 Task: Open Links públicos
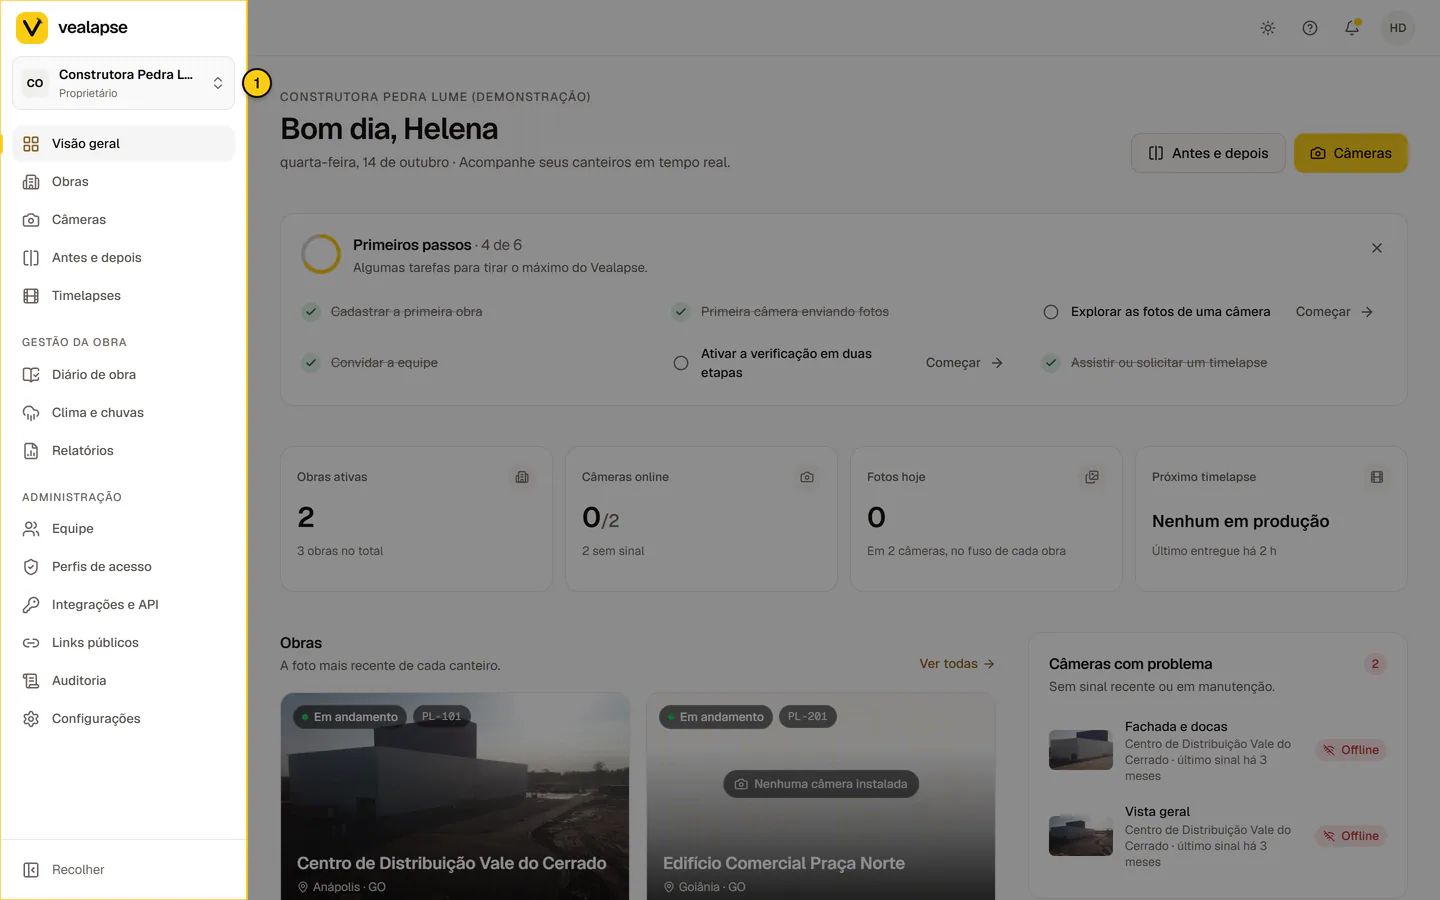(x=123, y=642)
